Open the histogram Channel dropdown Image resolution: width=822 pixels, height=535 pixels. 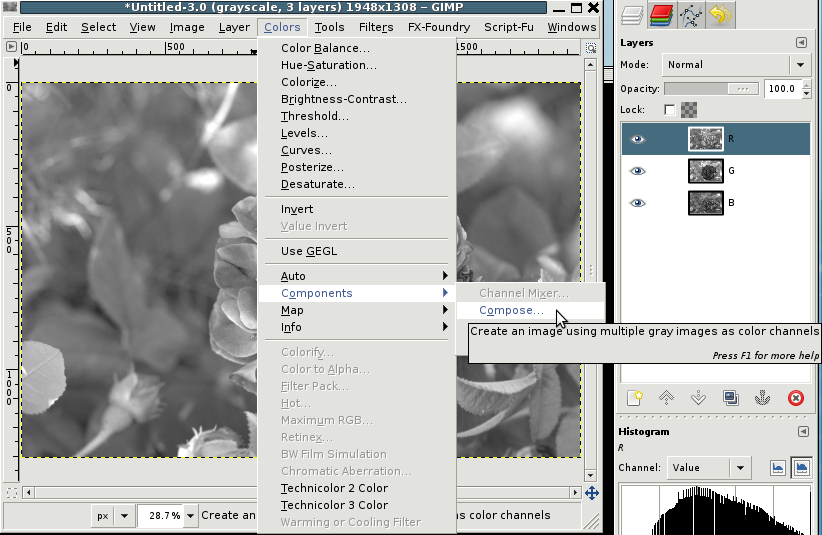[708, 468]
